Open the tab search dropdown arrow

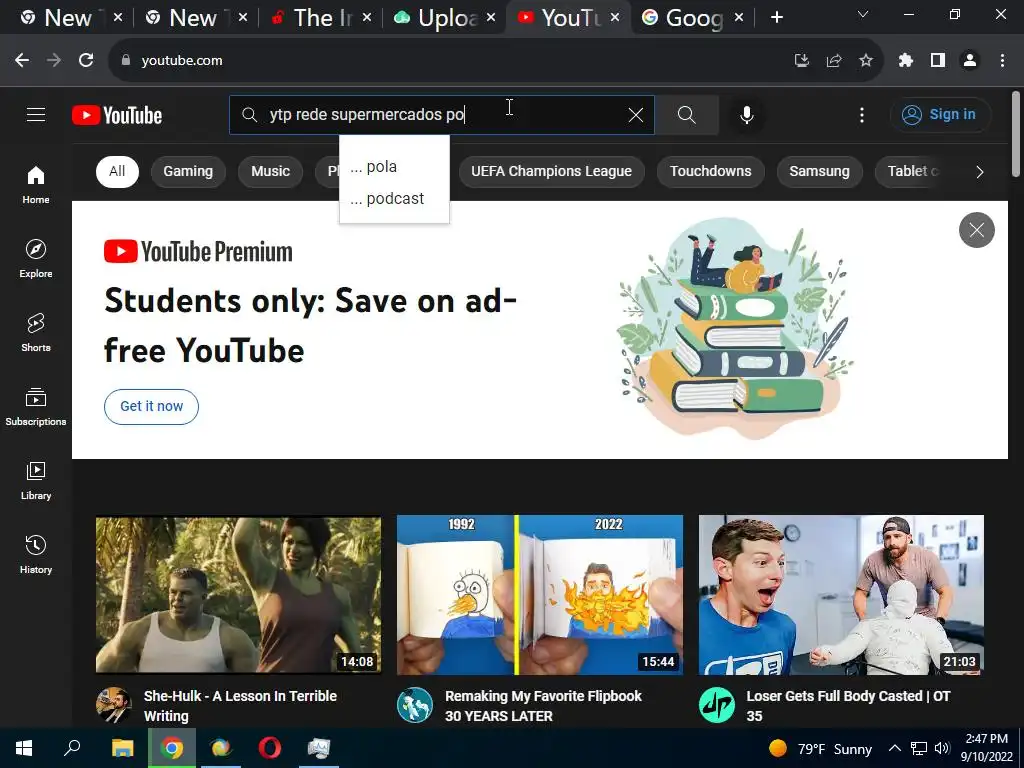point(863,14)
